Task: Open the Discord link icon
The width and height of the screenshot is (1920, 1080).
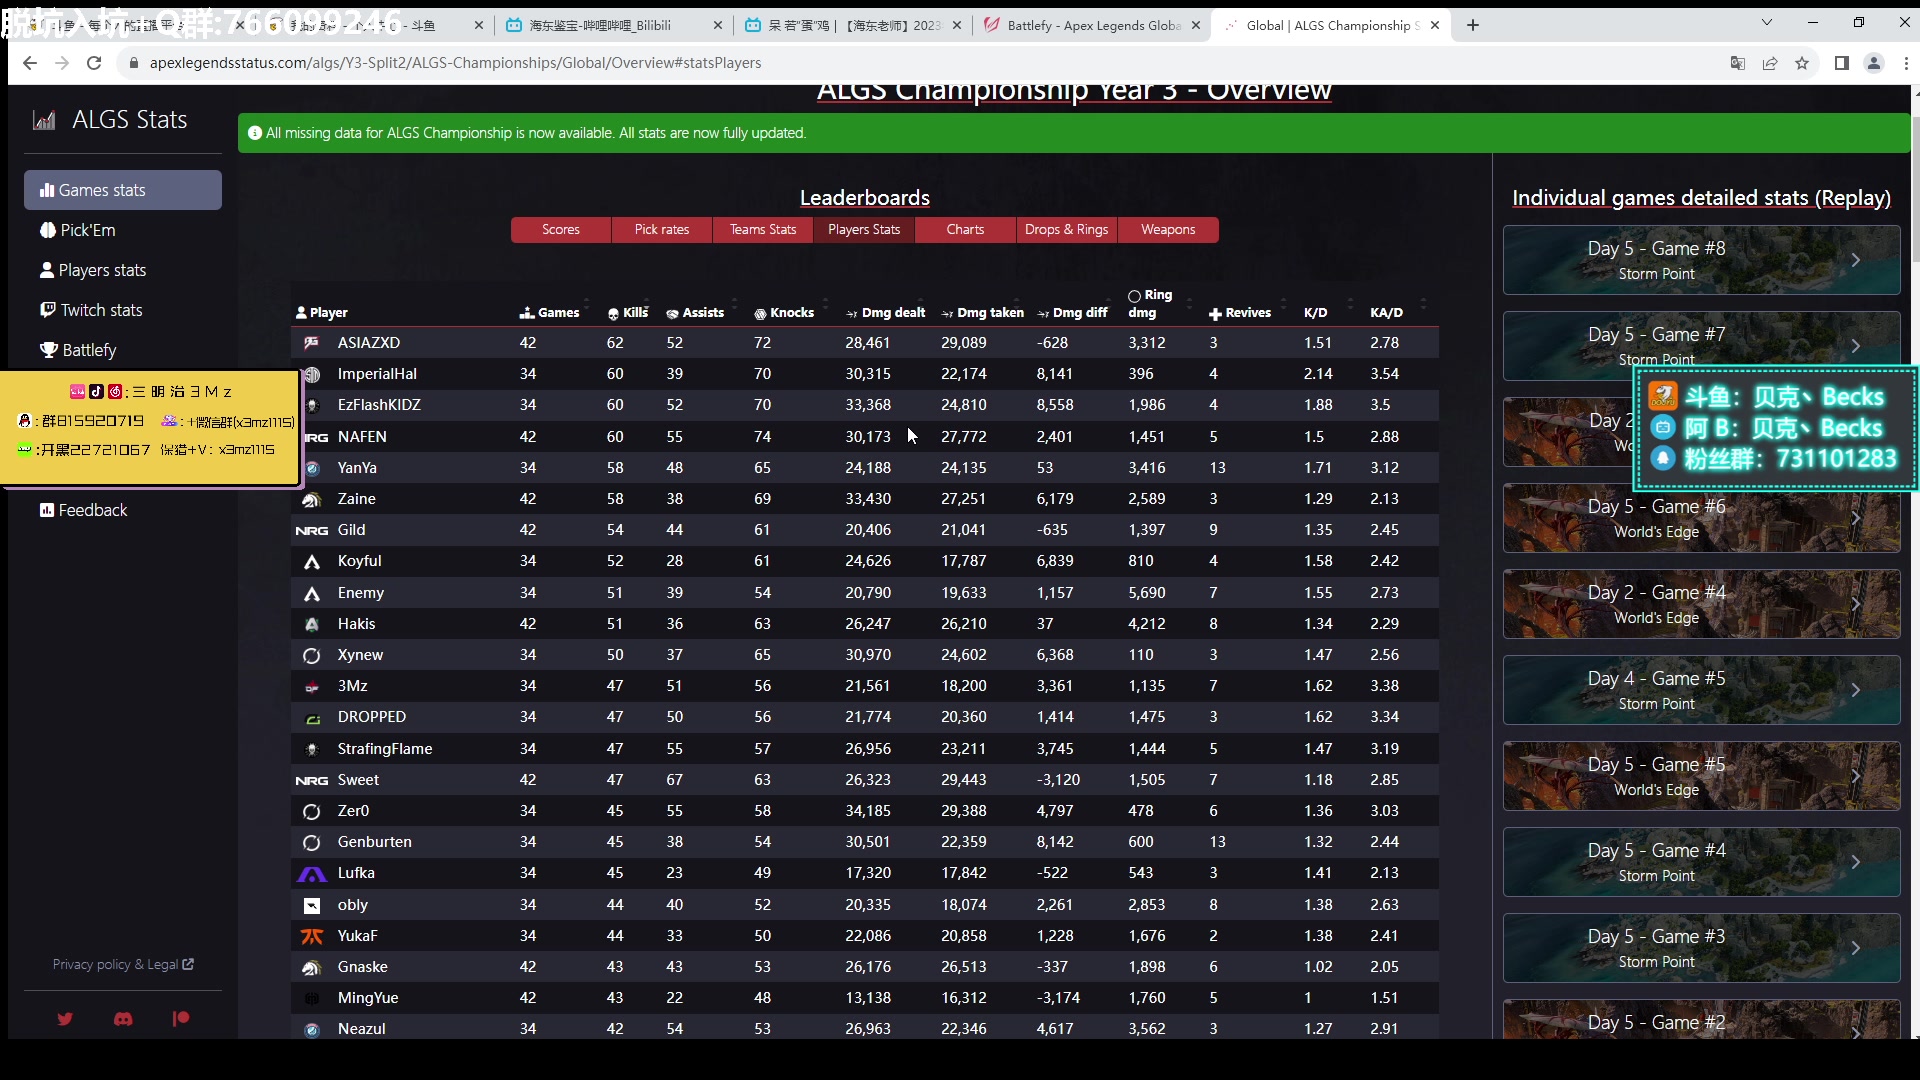Action: [x=123, y=1019]
